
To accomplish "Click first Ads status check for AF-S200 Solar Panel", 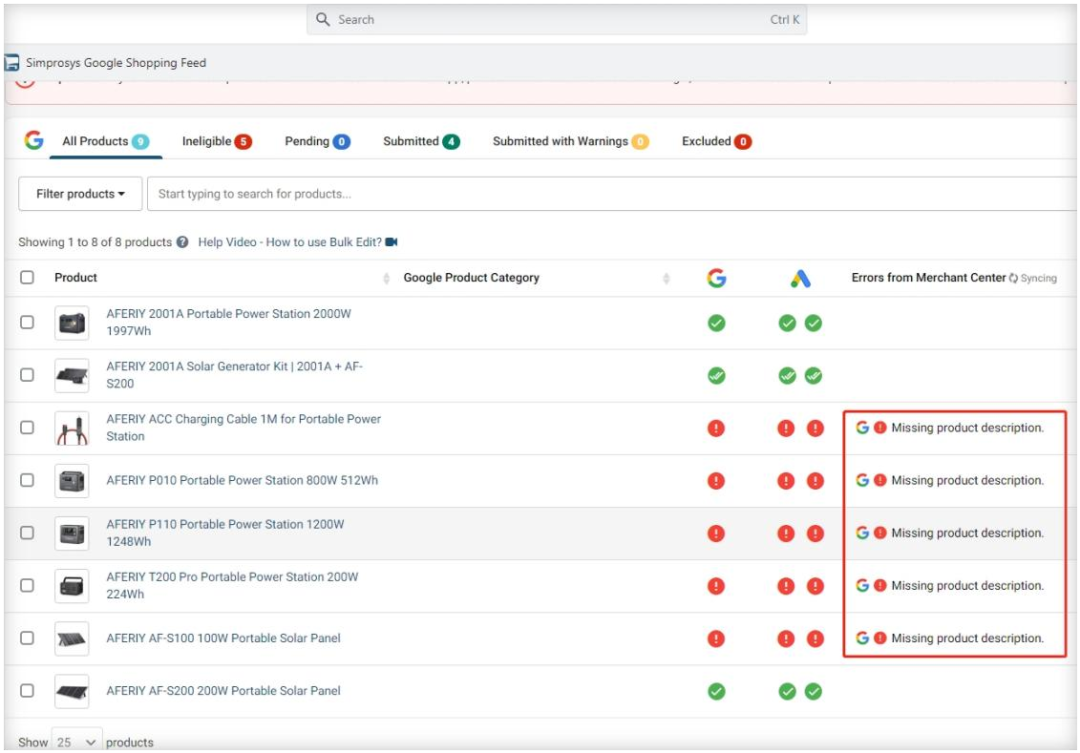I will [x=787, y=691].
